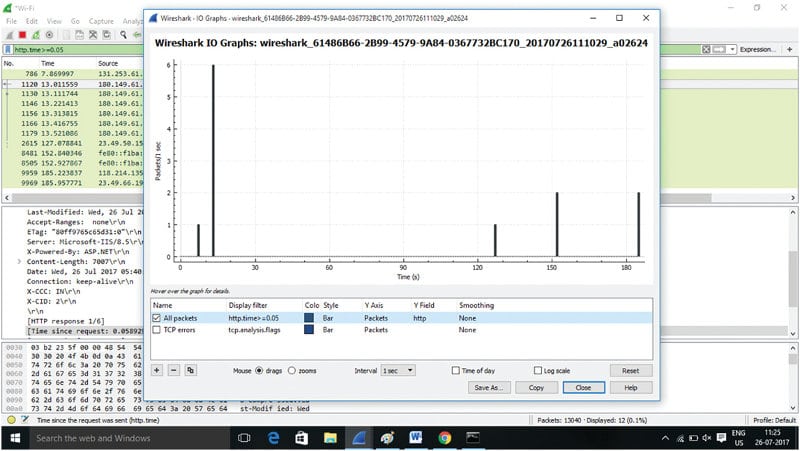Image resolution: width=800 pixels, height=451 pixels.
Task: Select the zooms mouse radio button
Action: pos(292,370)
